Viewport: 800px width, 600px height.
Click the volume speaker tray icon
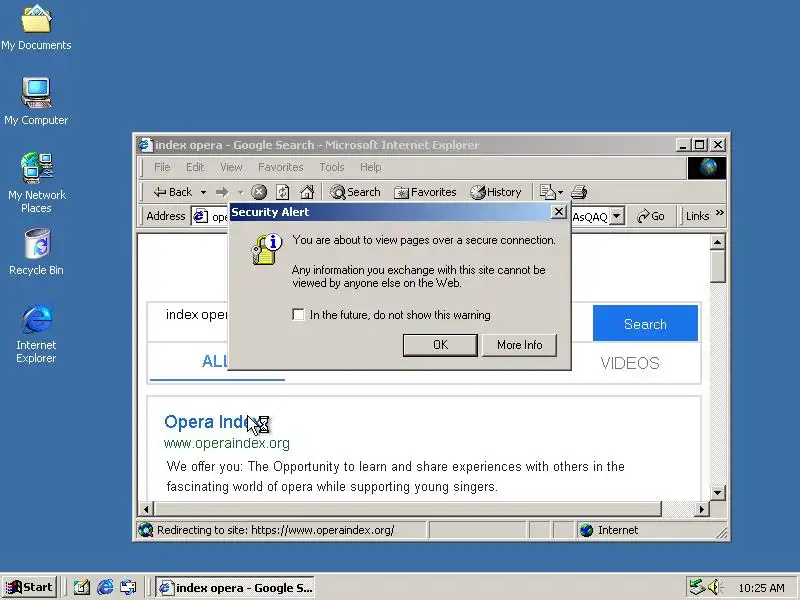(714, 587)
